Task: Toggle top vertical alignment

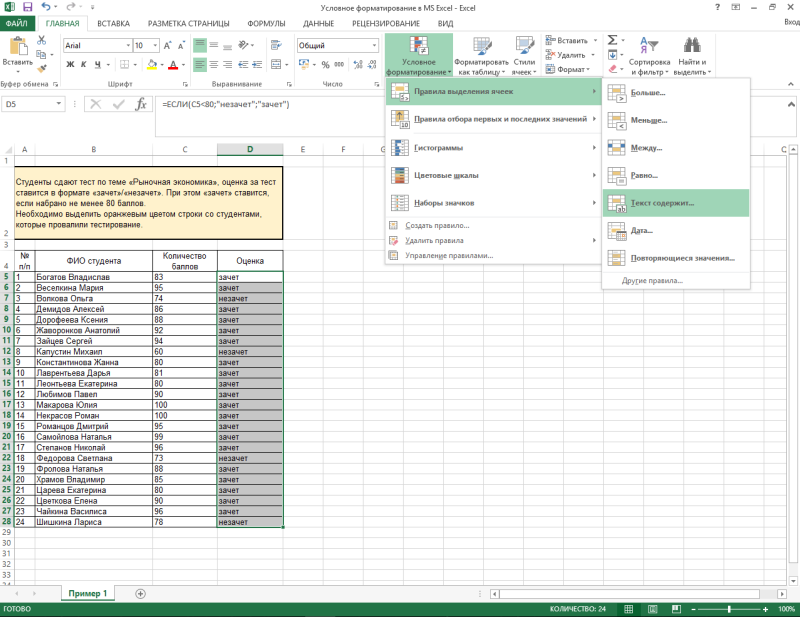Action: coord(200,45)
